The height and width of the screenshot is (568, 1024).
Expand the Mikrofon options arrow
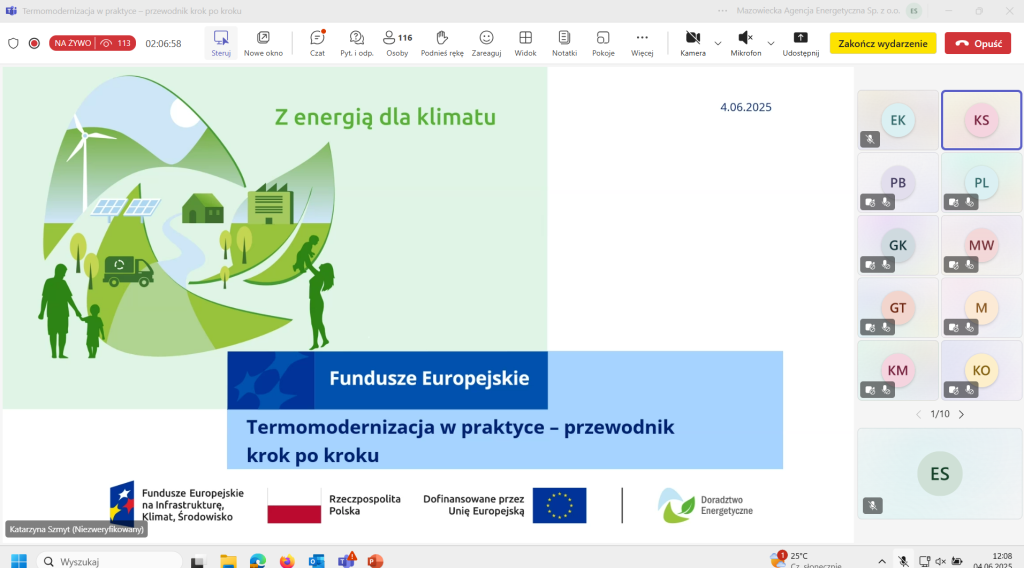click(x=770, y=43)
